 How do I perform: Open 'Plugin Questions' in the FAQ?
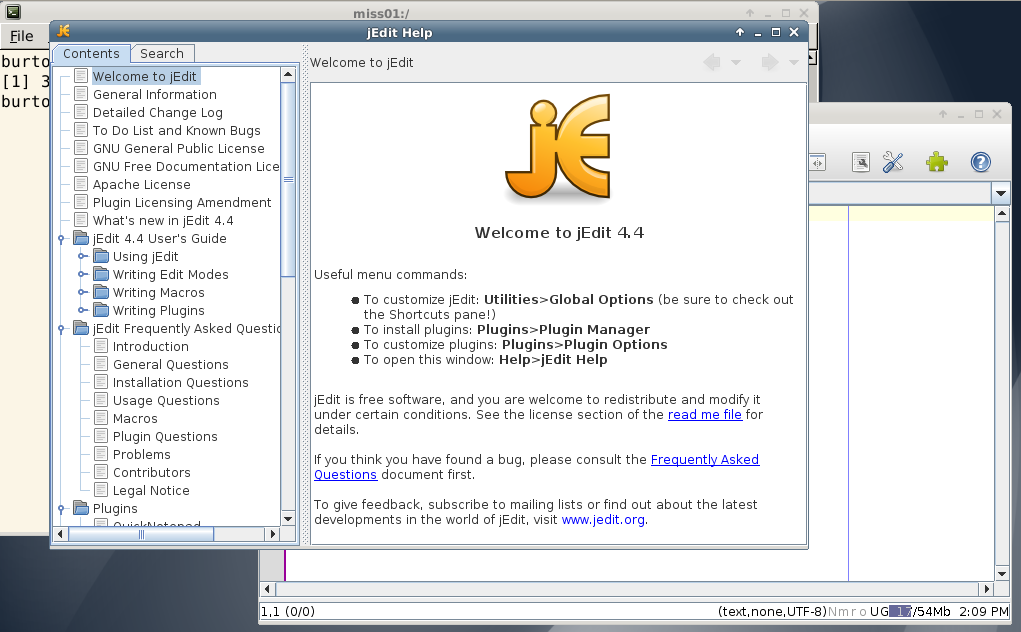point(165,437)
